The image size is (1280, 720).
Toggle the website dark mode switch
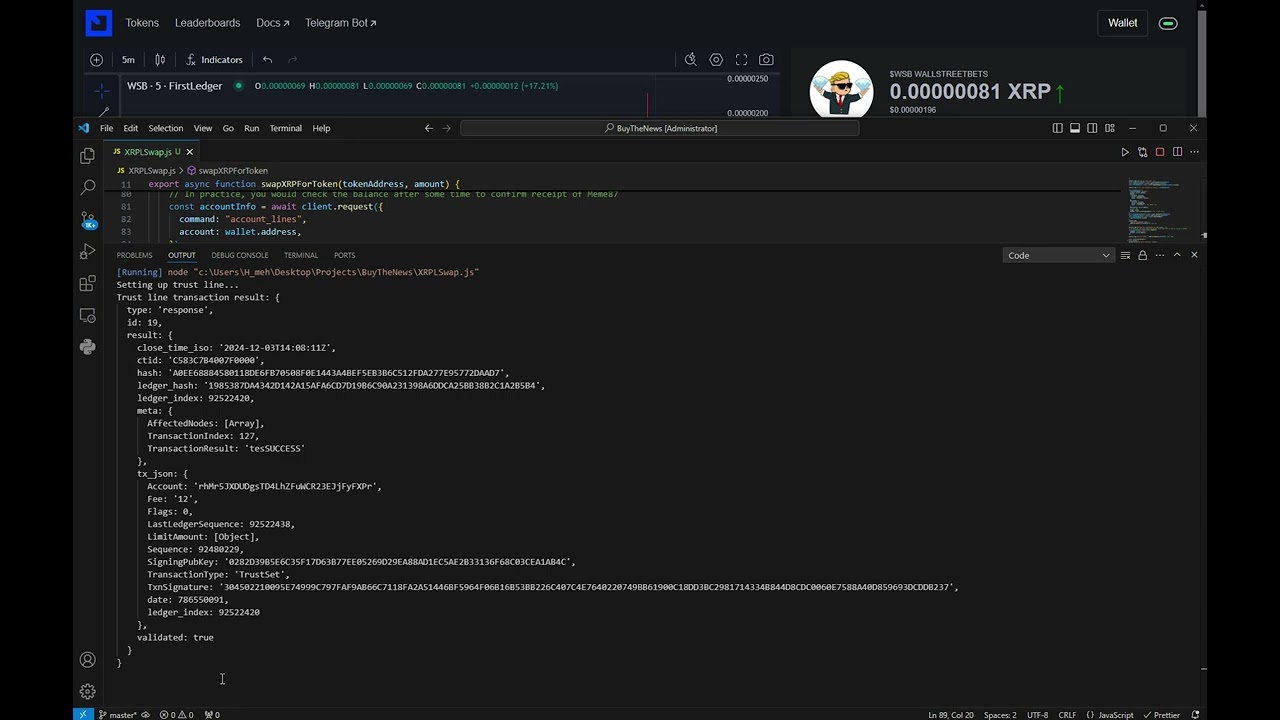[x=1168, y=22]
